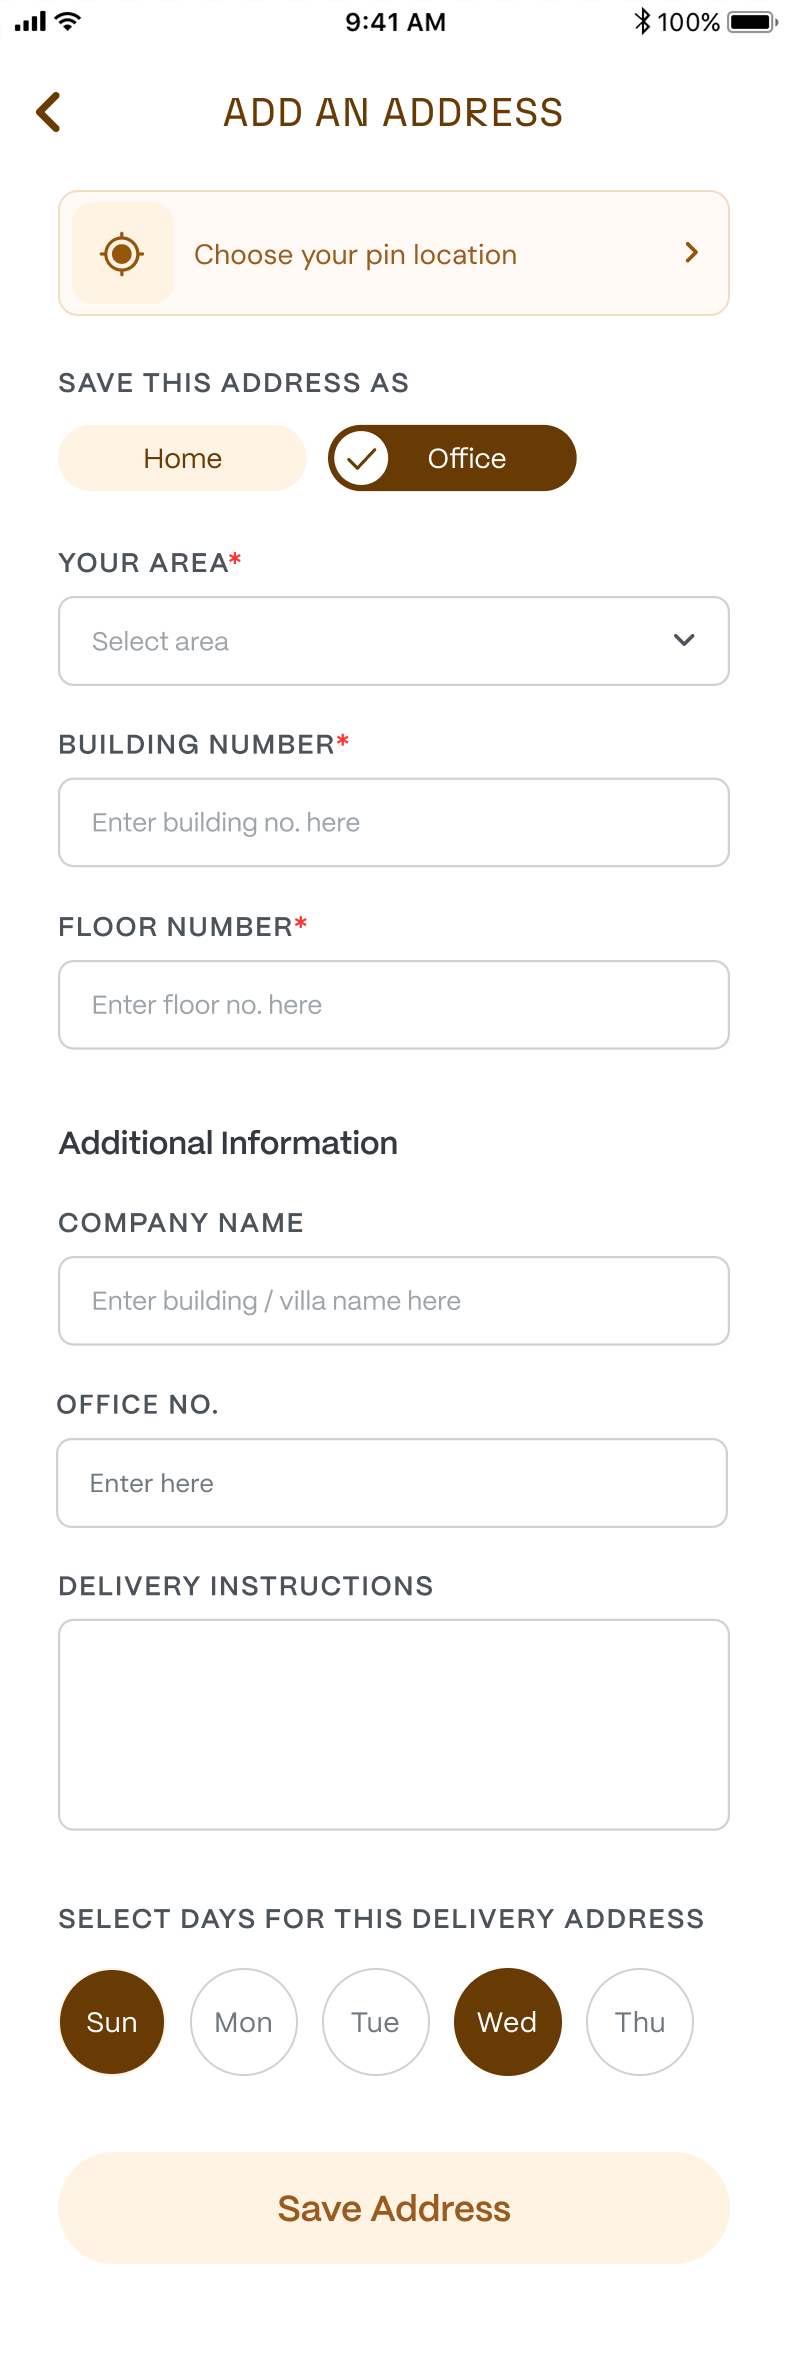Select Home as the address type

click(181, 457)
